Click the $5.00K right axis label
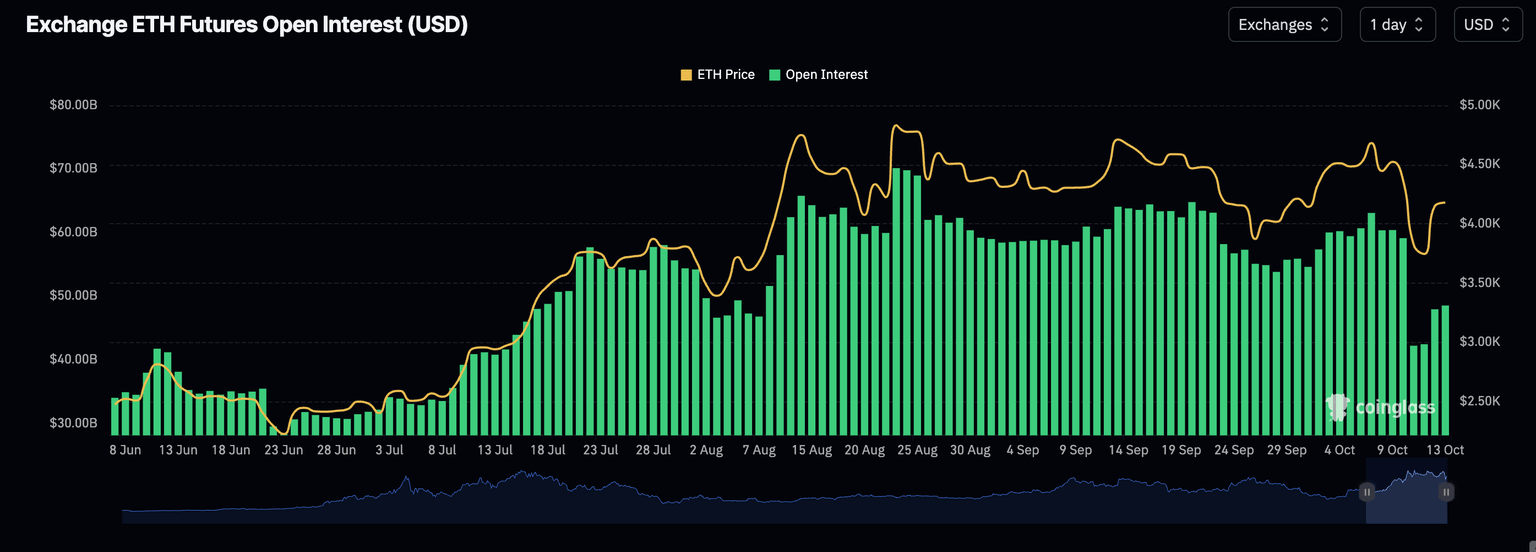This screenshot has height=552, width=1536. 1480,105
